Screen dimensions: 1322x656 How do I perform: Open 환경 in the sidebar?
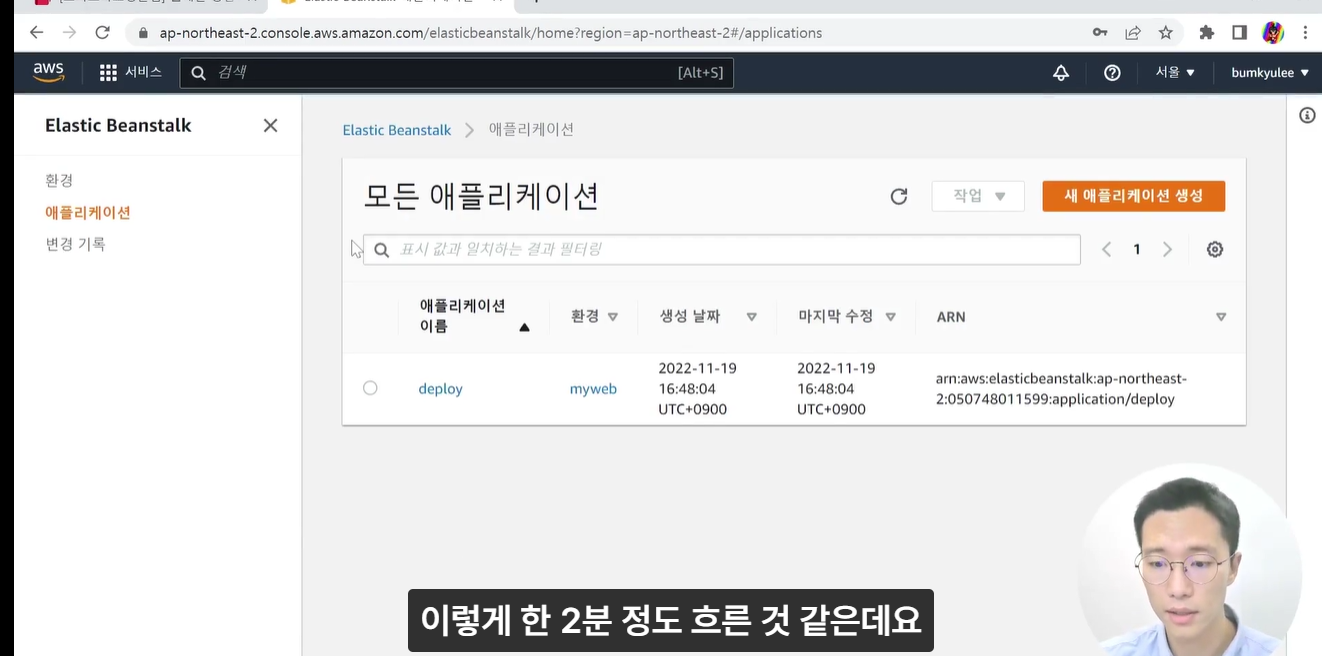pos(59,180)
